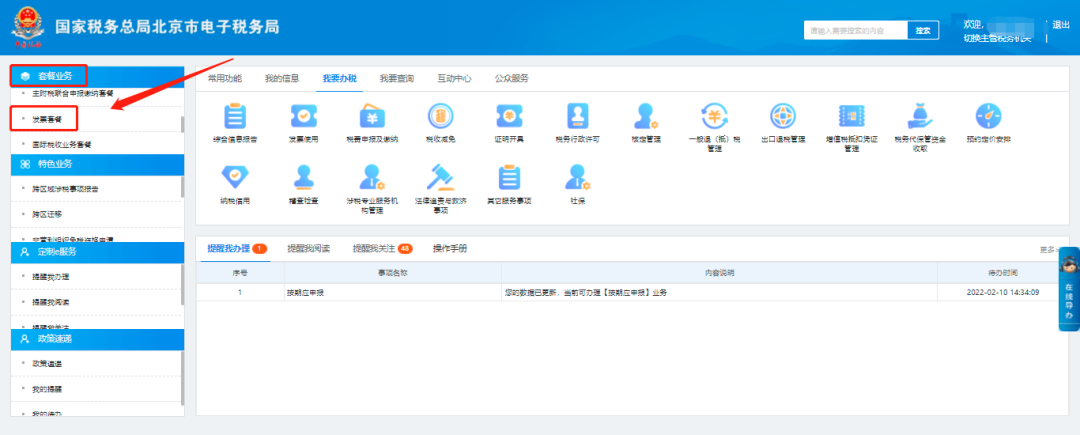This screenshot has height=435, width=1080.
Task: Switch to 我的信息 tab
Action: click(282, 78)
